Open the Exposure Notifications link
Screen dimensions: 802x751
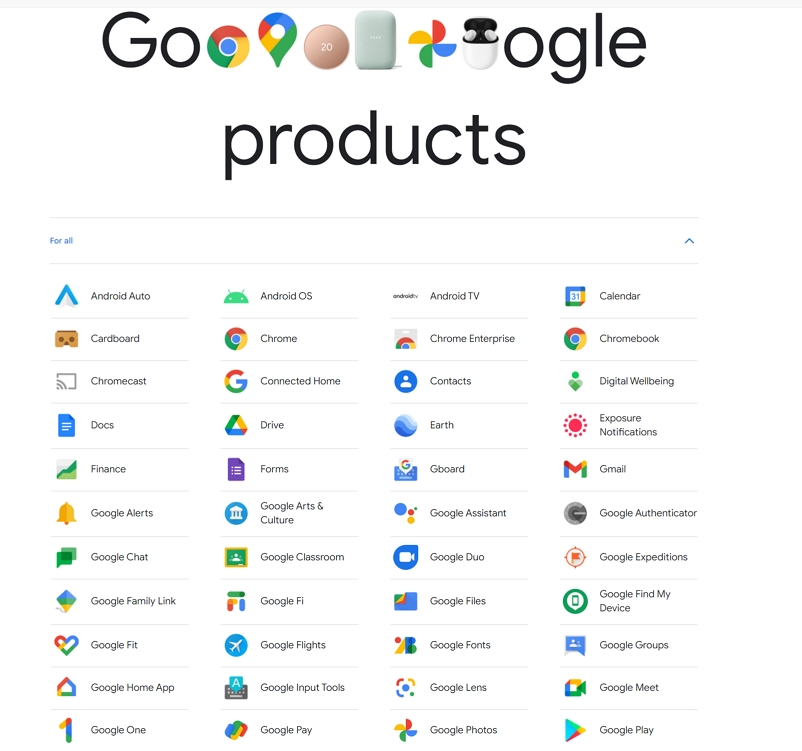coord(628,425)
